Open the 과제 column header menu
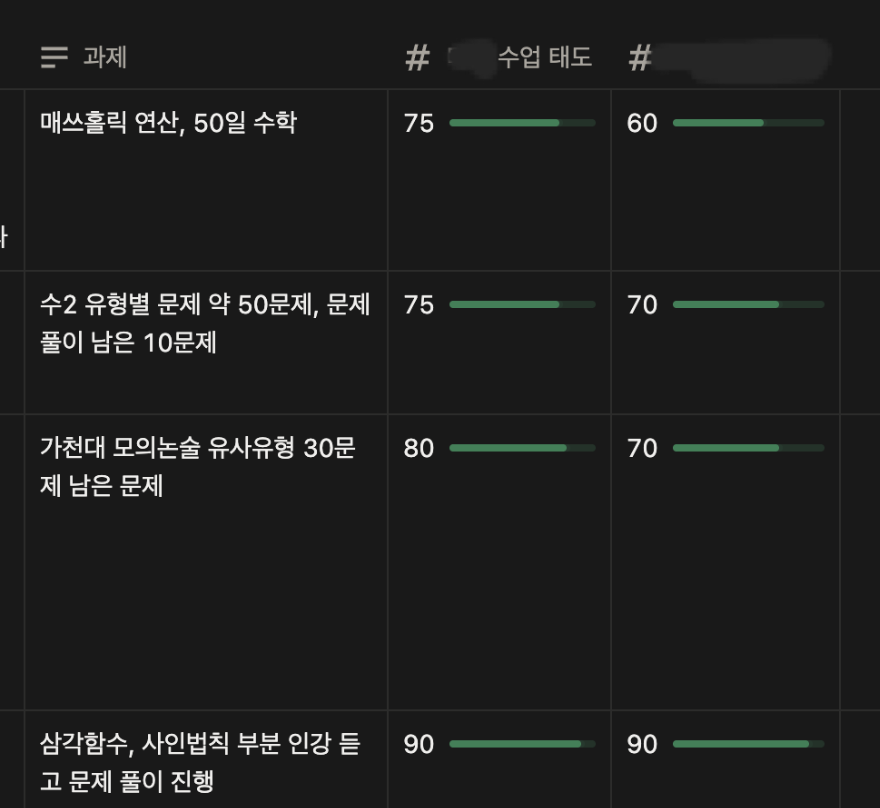The height and width of the screenshot is (808, 880). coord(105,58)
